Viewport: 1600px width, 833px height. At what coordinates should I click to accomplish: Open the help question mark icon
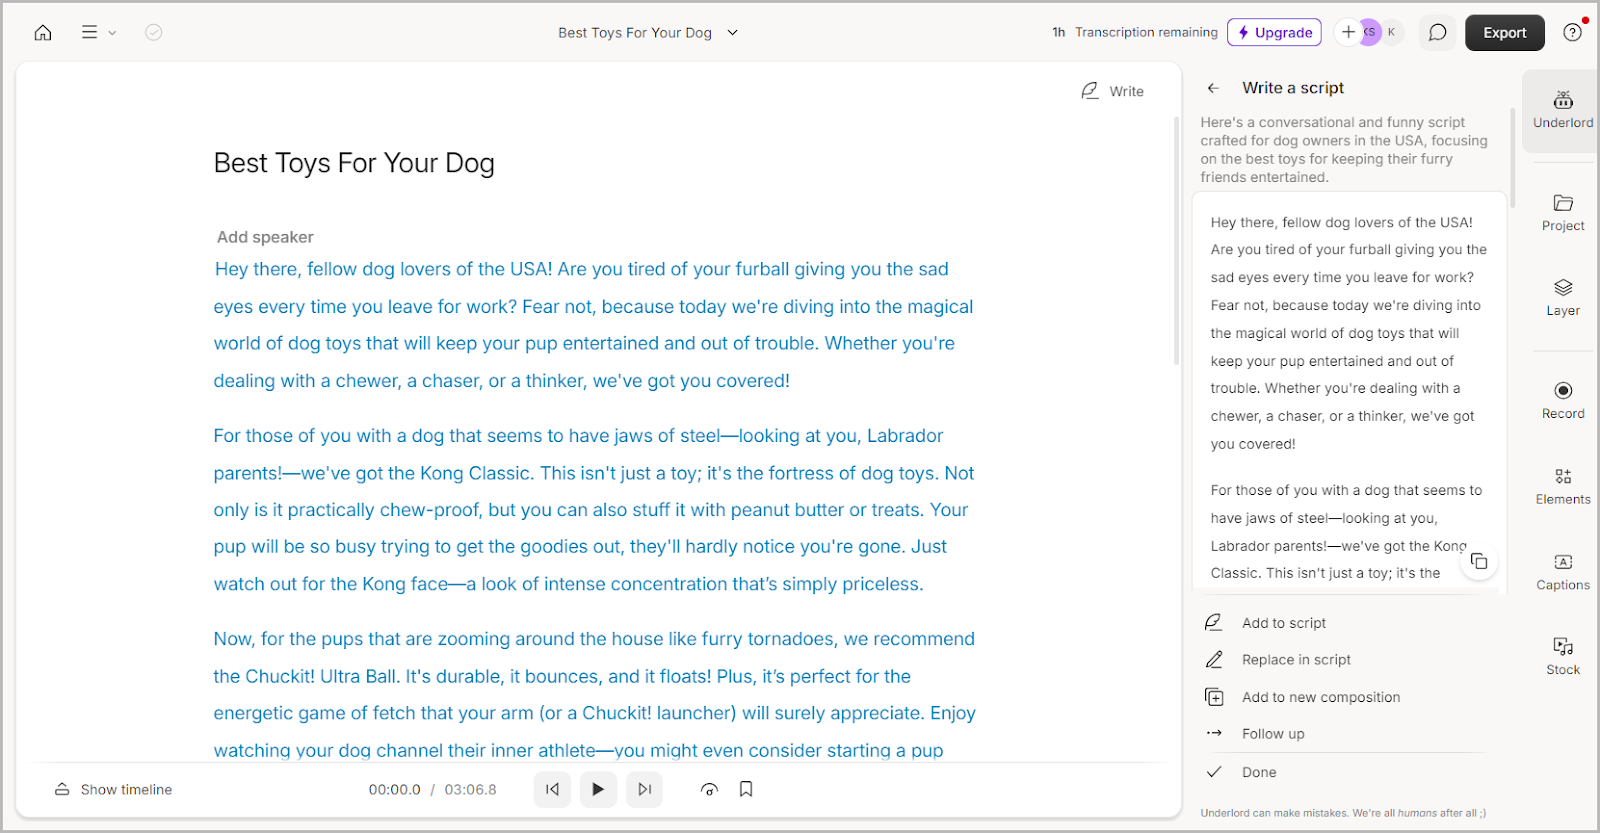tap(1572, 32)
